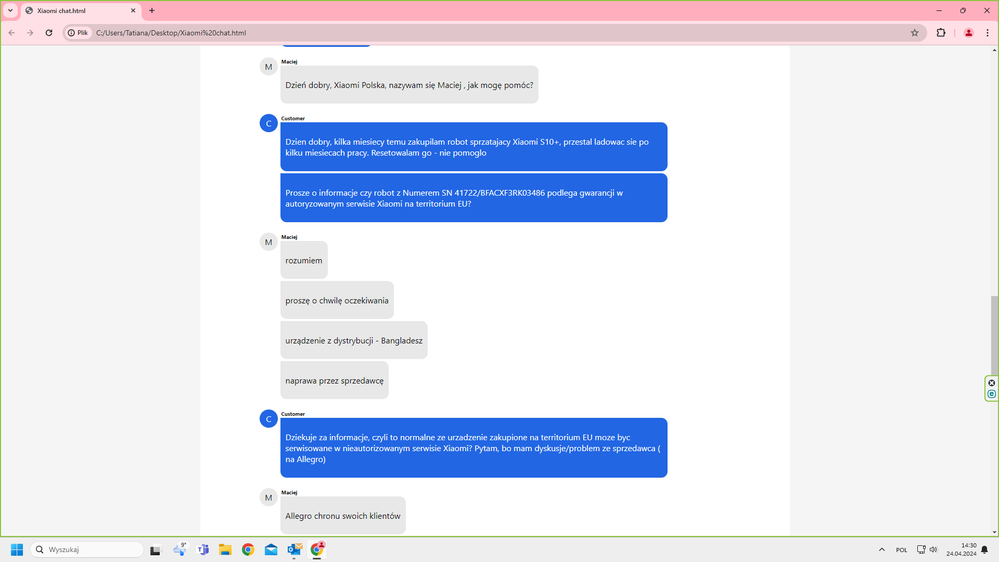Click 'naprawa przez sprzedawcę' bubble
999x562 pixels.
point(334,380)
